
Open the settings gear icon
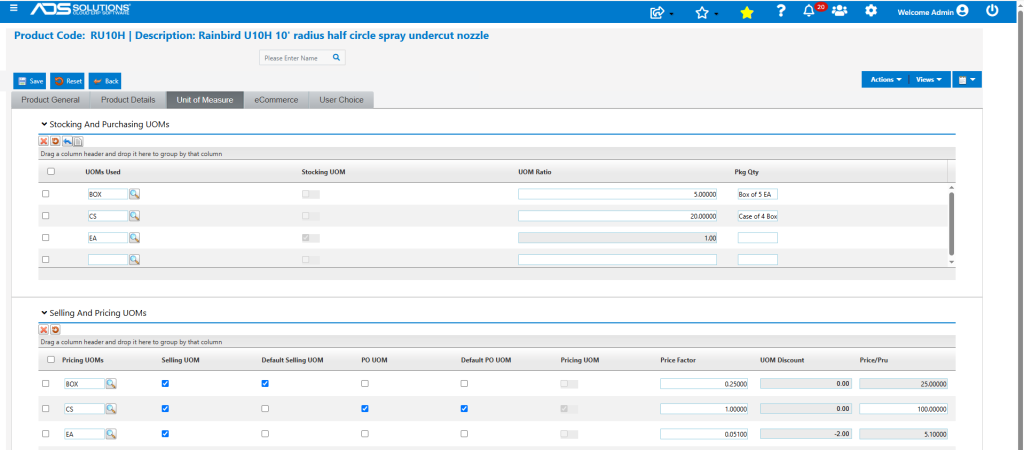click(x=871, y=11)
